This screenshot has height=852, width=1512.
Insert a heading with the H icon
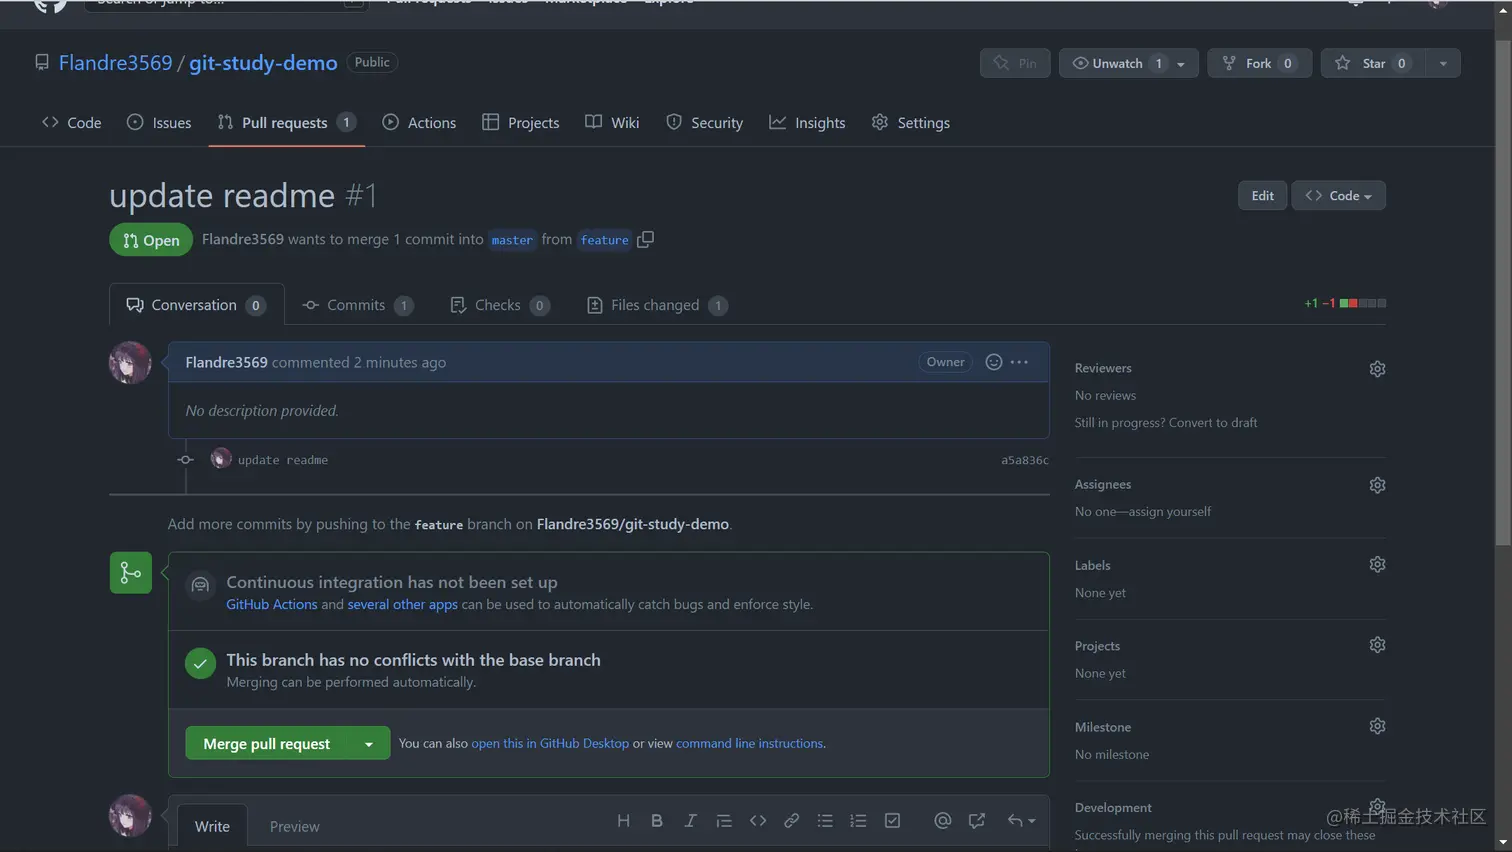tap(623, 820)
